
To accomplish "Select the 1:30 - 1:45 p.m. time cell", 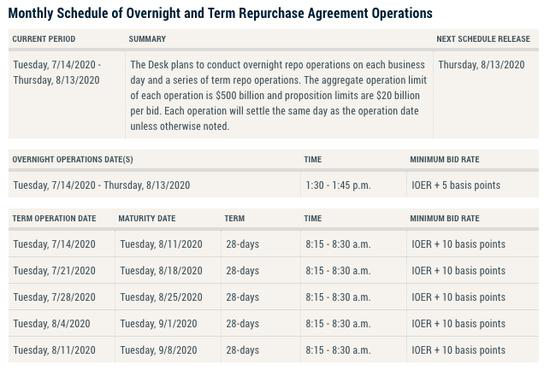I will click(x=338, y=185).
